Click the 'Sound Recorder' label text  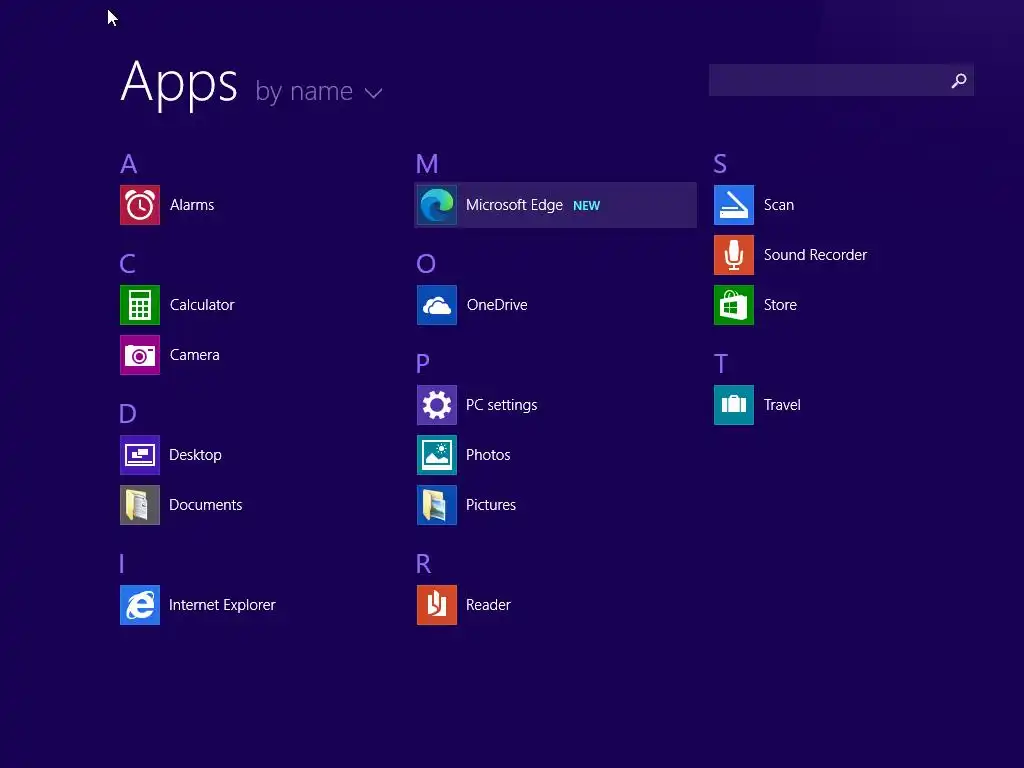click(x=816, y=255)
